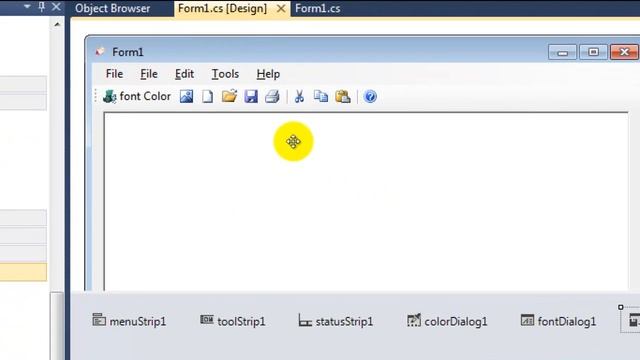
Task: Select toolStrip1 in component tray
Action: (x=233, y=321)
